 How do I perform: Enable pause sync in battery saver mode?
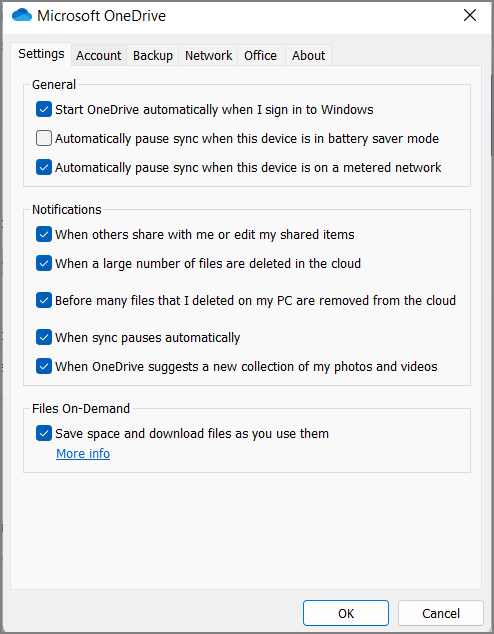(44, 138)
